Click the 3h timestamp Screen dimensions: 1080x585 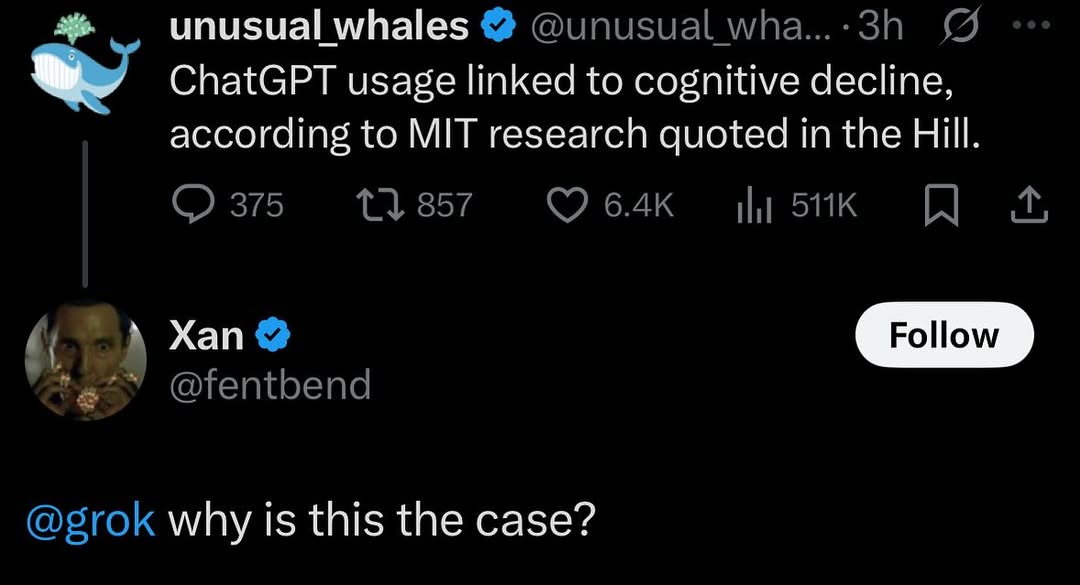point(880,29)
